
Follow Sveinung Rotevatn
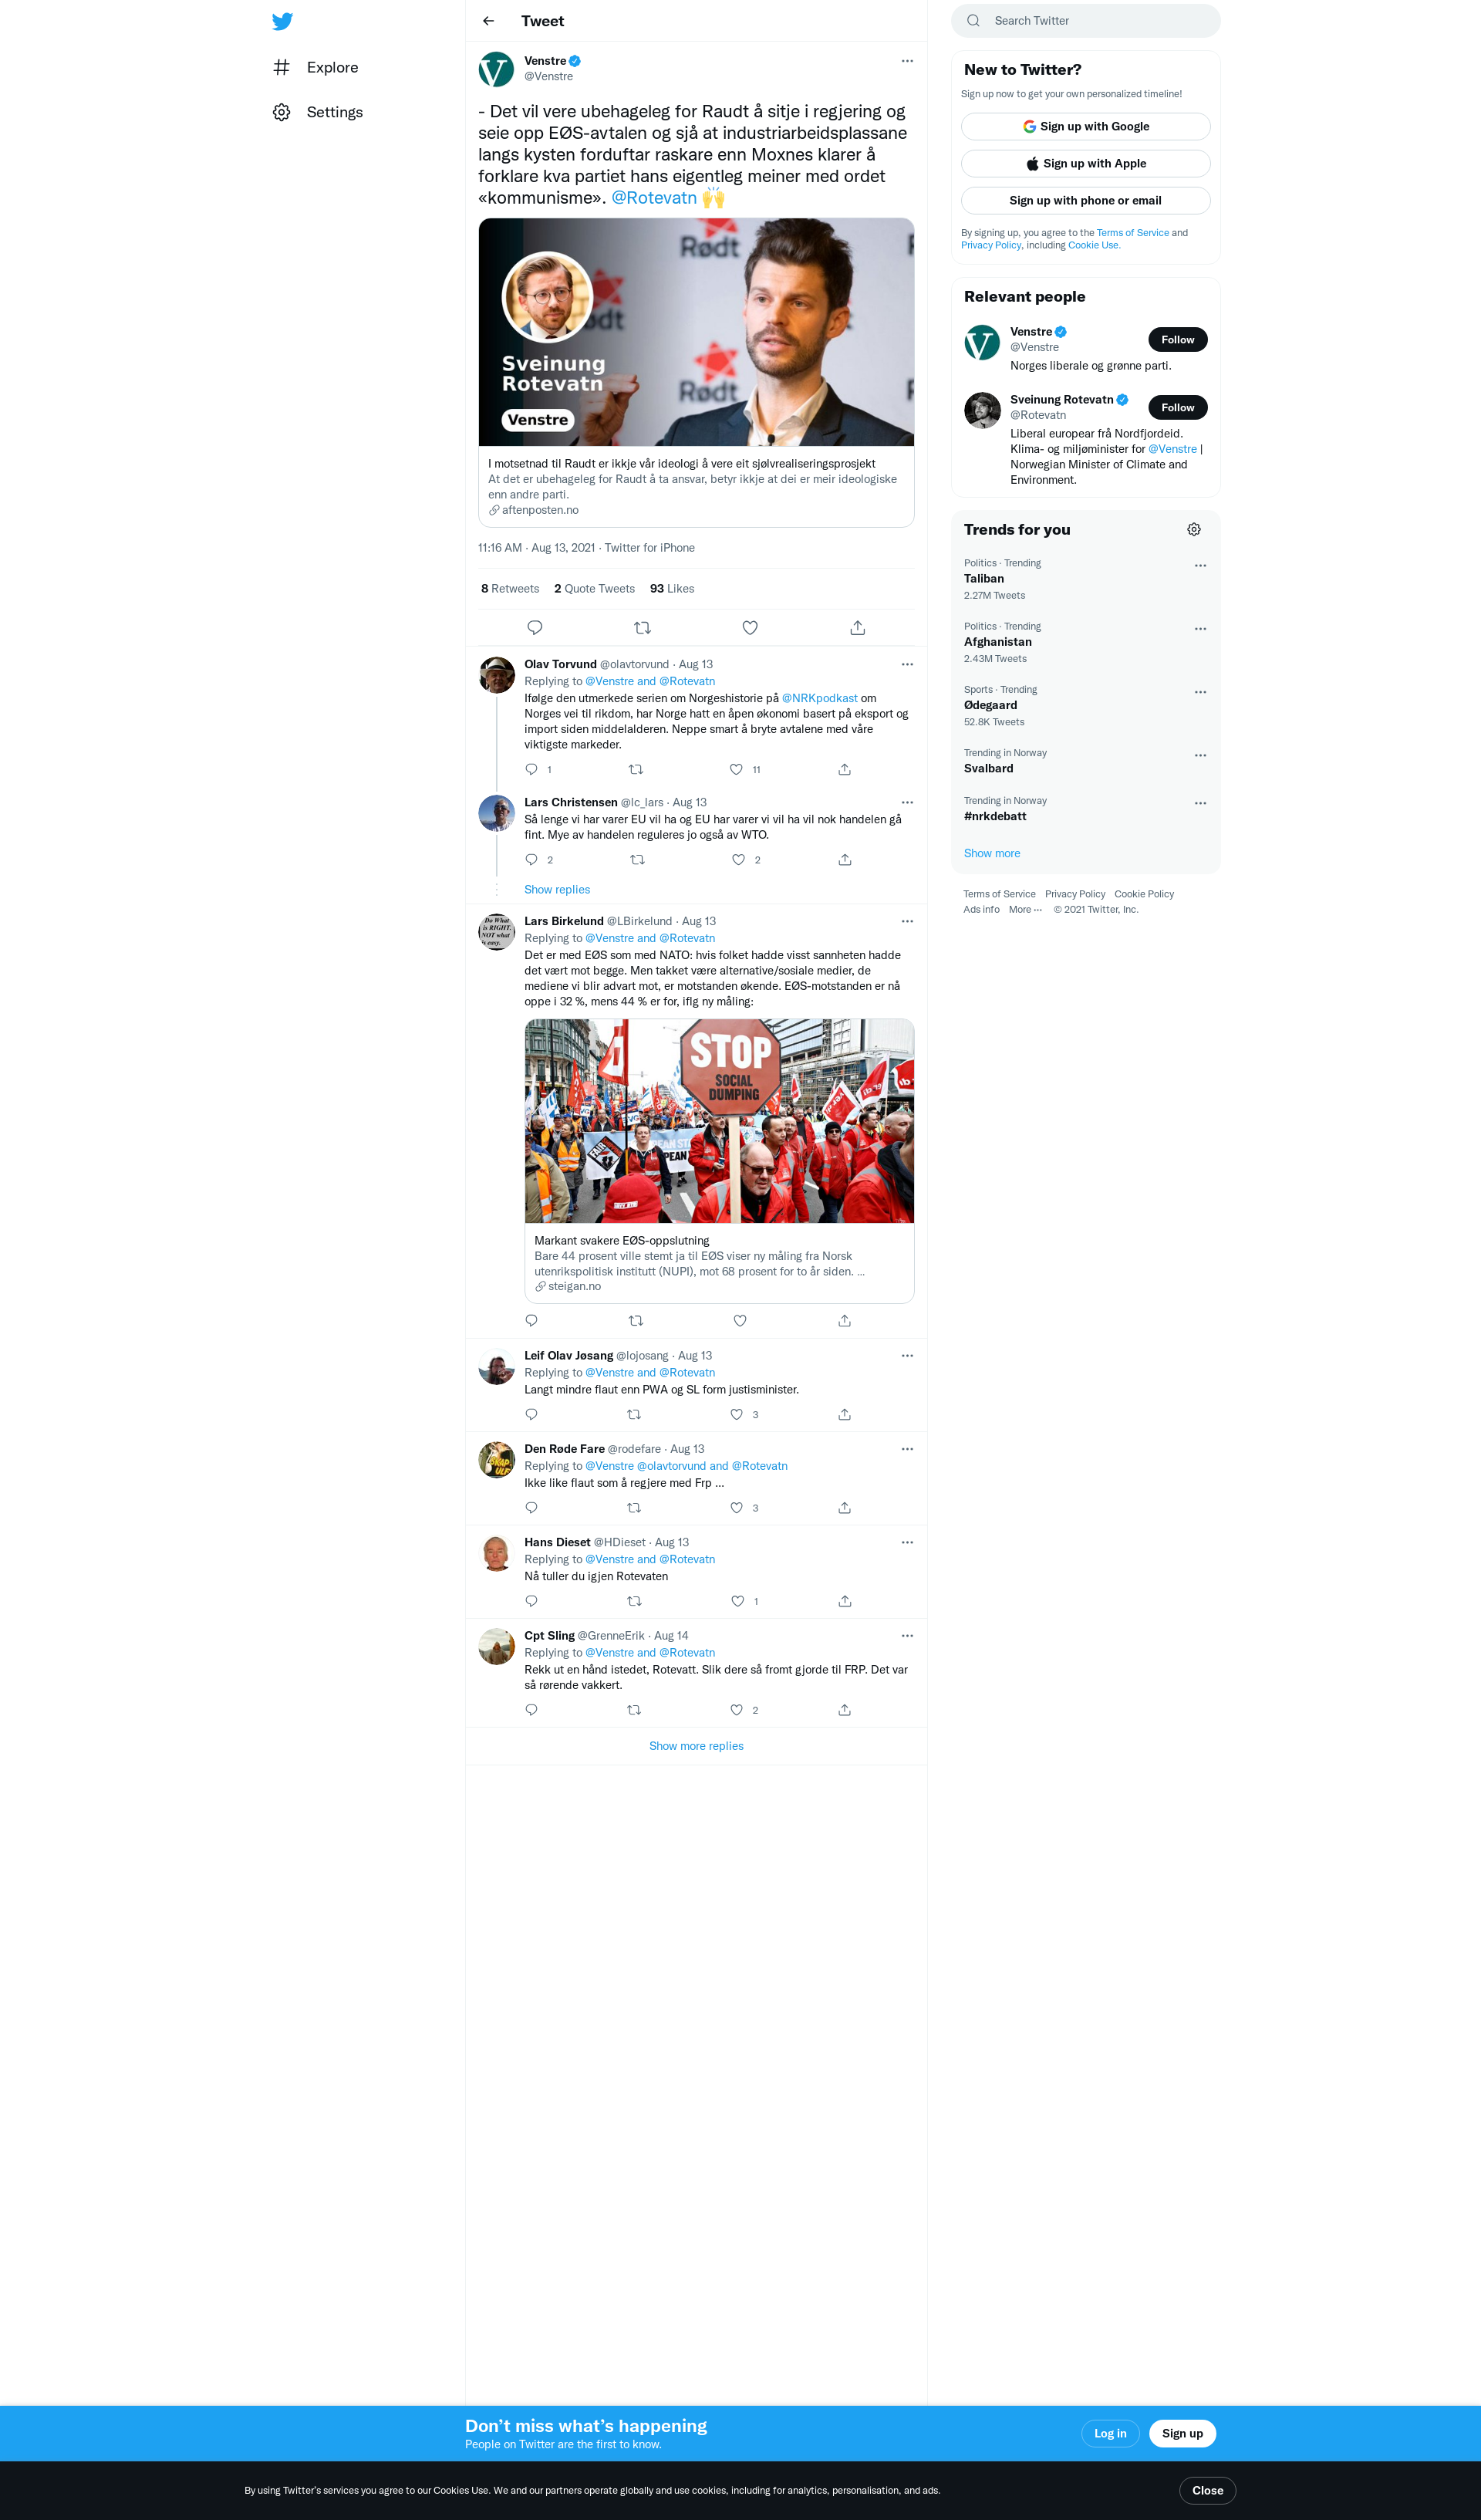[1177, 408]
